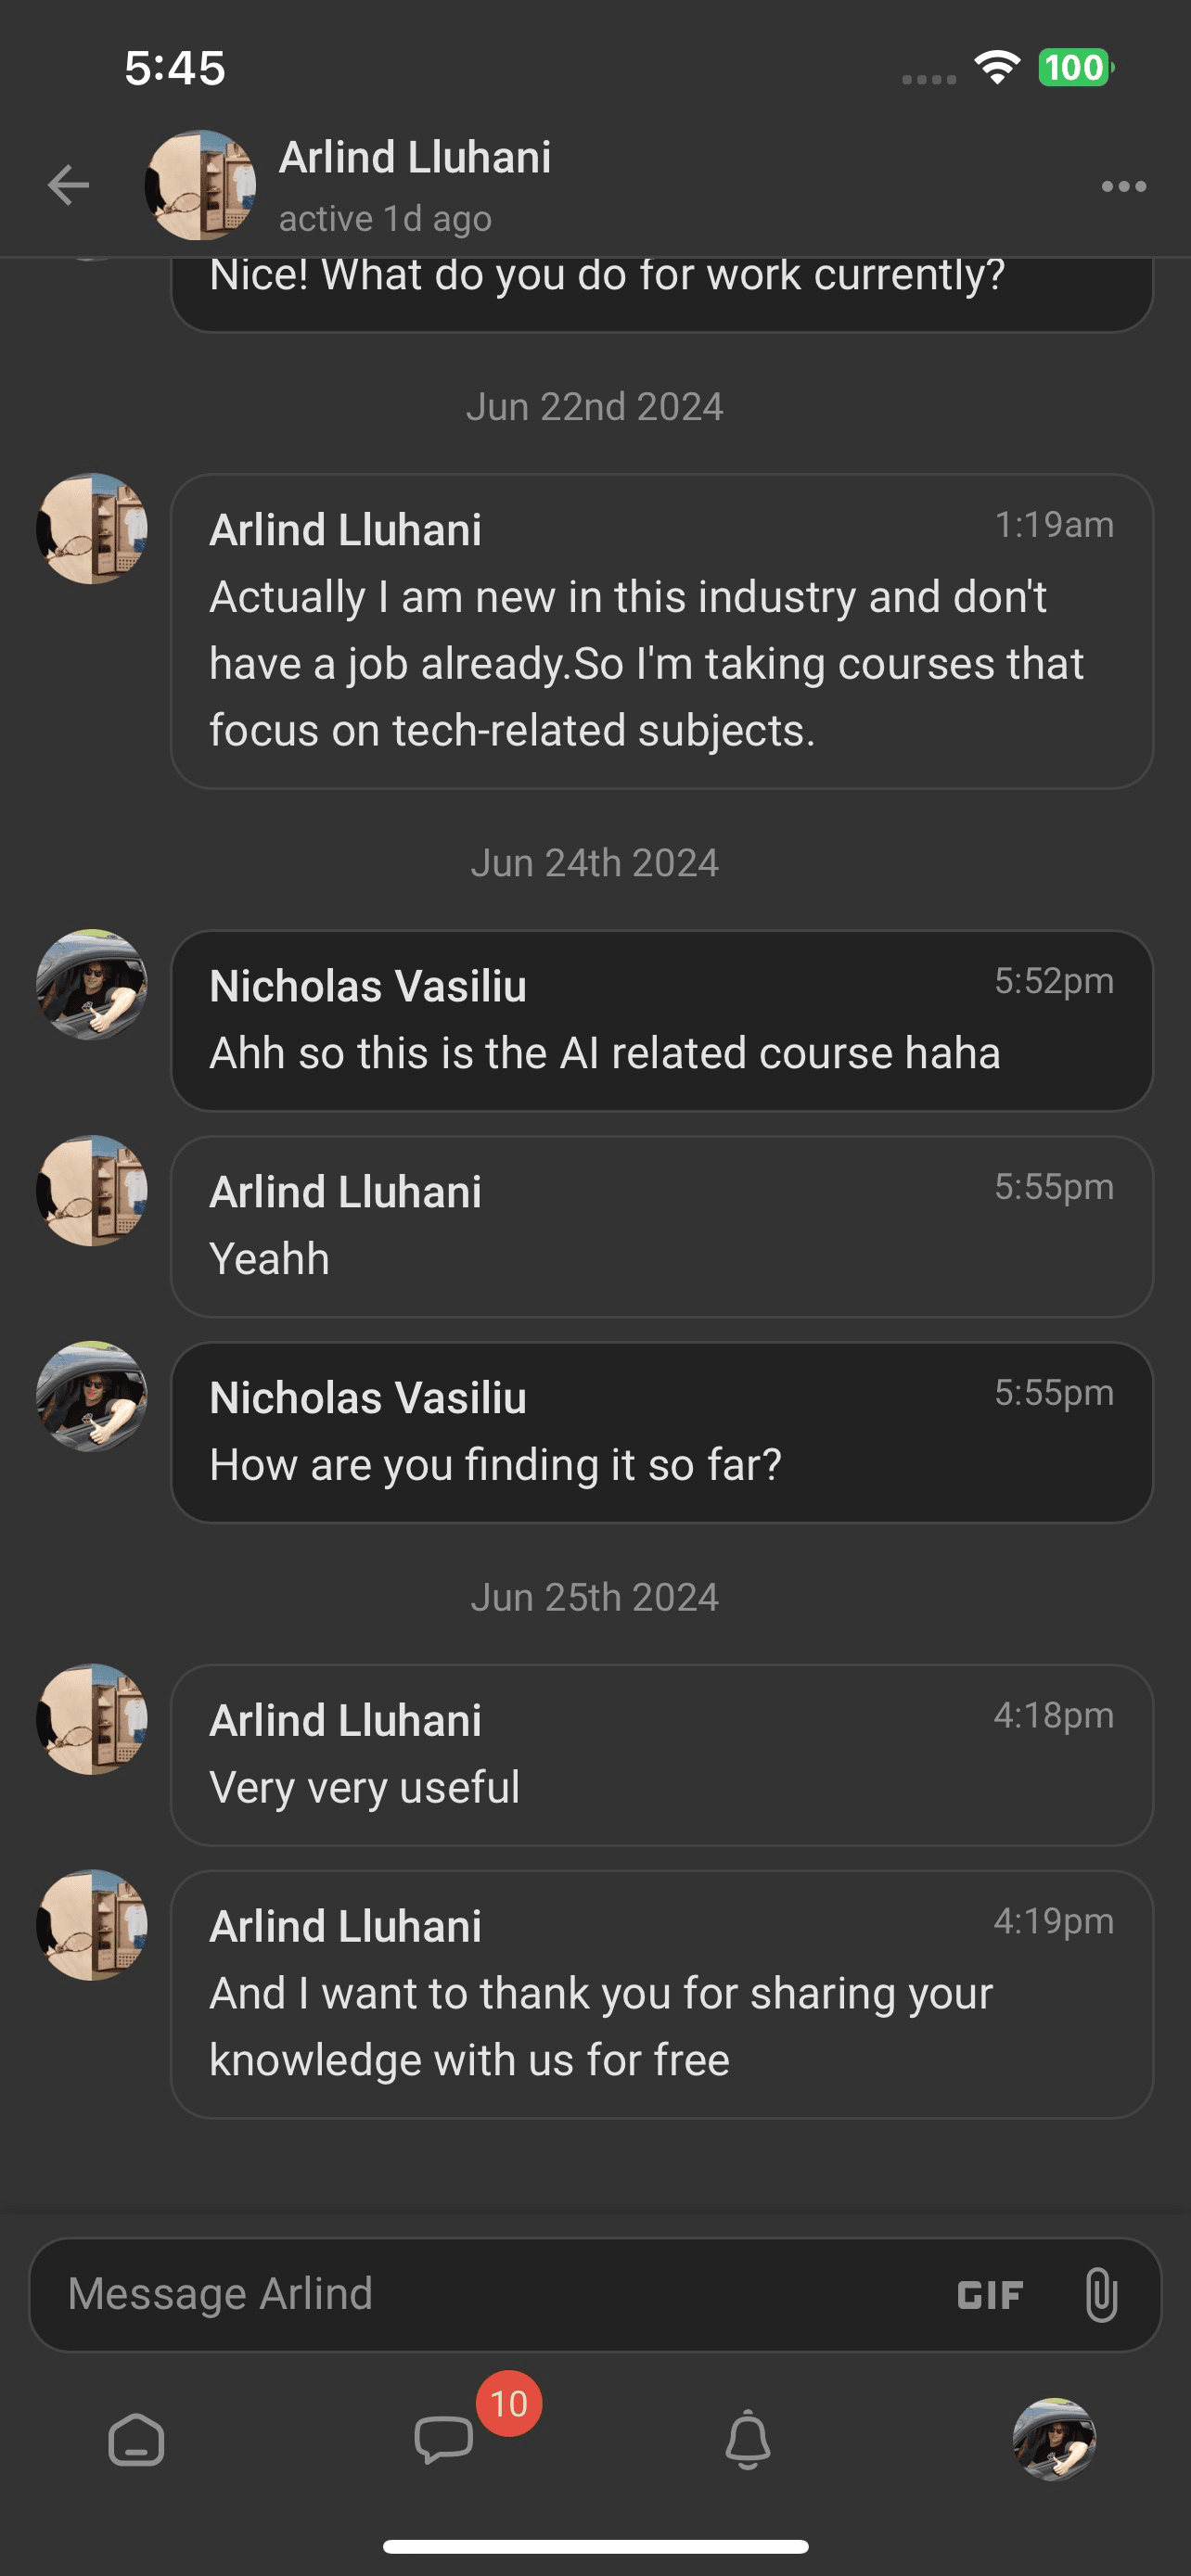Tap Arlind Lluhani sender name at 4:19pm

(x=345, y=1926)
